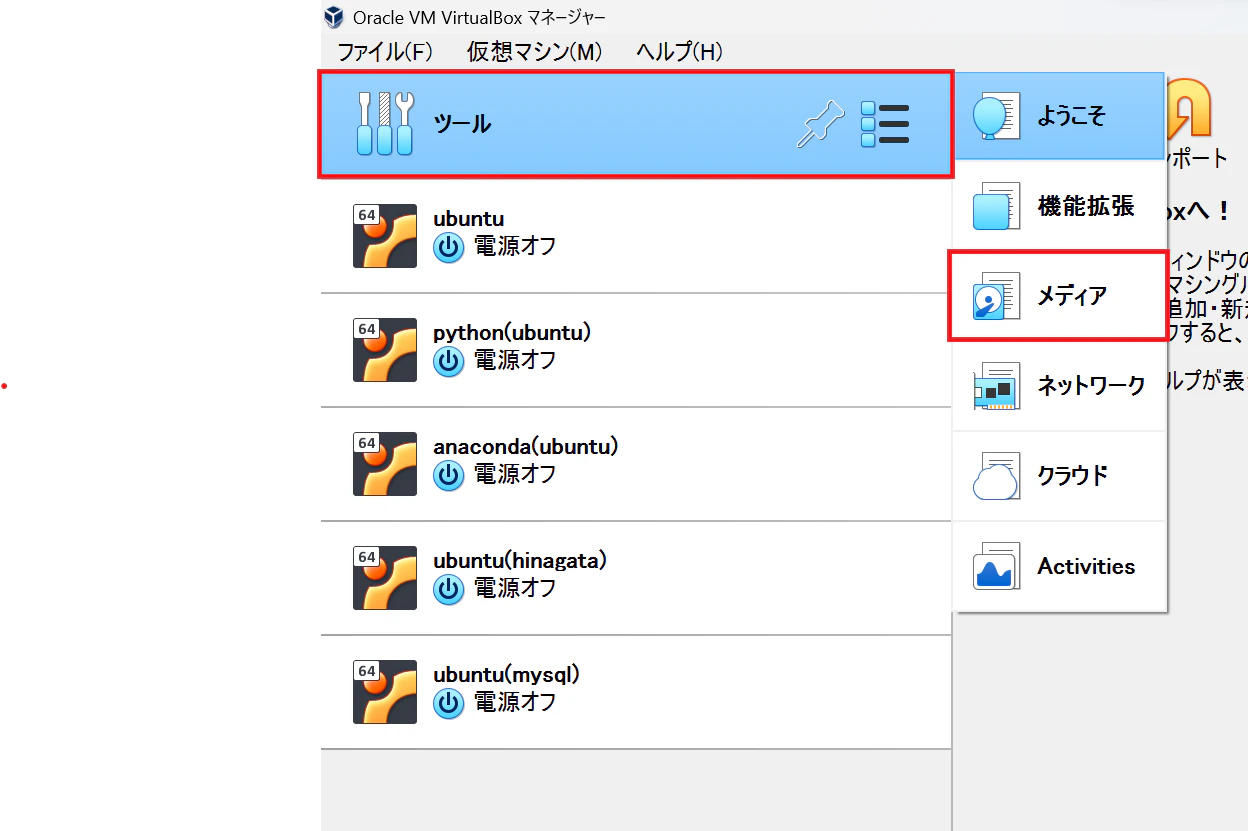Select the anaconda(ubuntu) virtual machine name
This screenshot has height=831, width=1248.
point(526,447)
